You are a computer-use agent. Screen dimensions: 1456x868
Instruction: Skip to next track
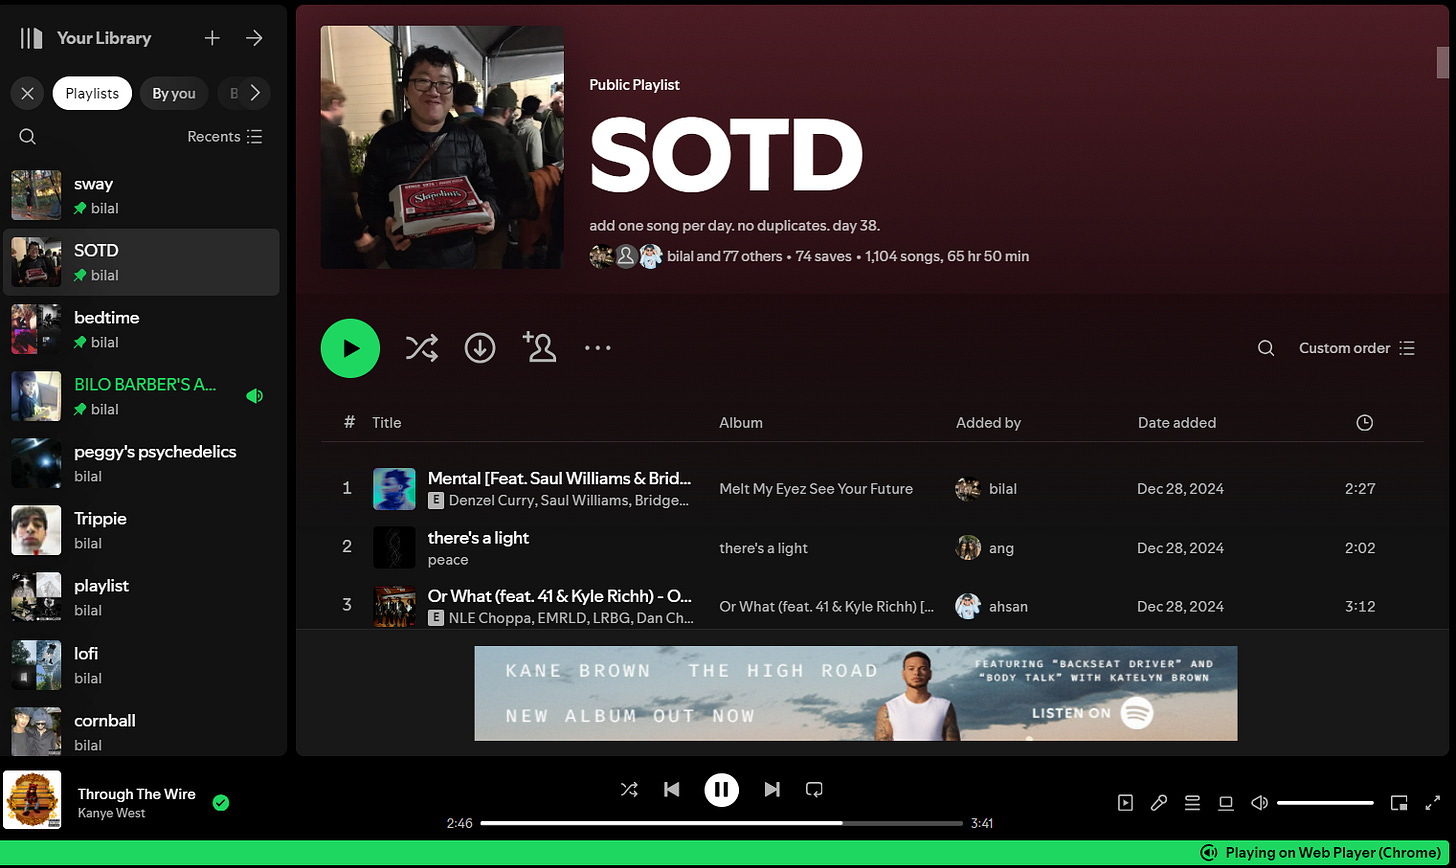point(771,789)
